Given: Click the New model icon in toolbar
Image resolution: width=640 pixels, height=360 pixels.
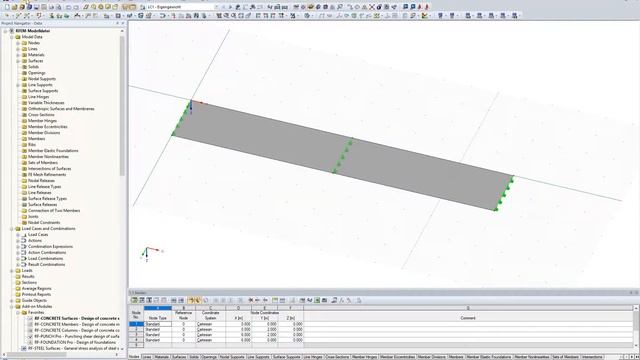Looking at the screenshot, I should 7,7.
